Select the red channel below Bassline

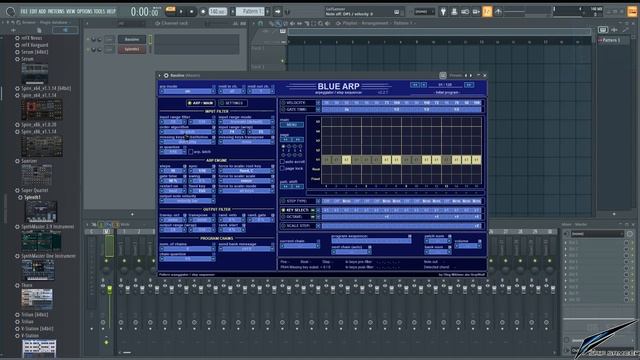132,49
